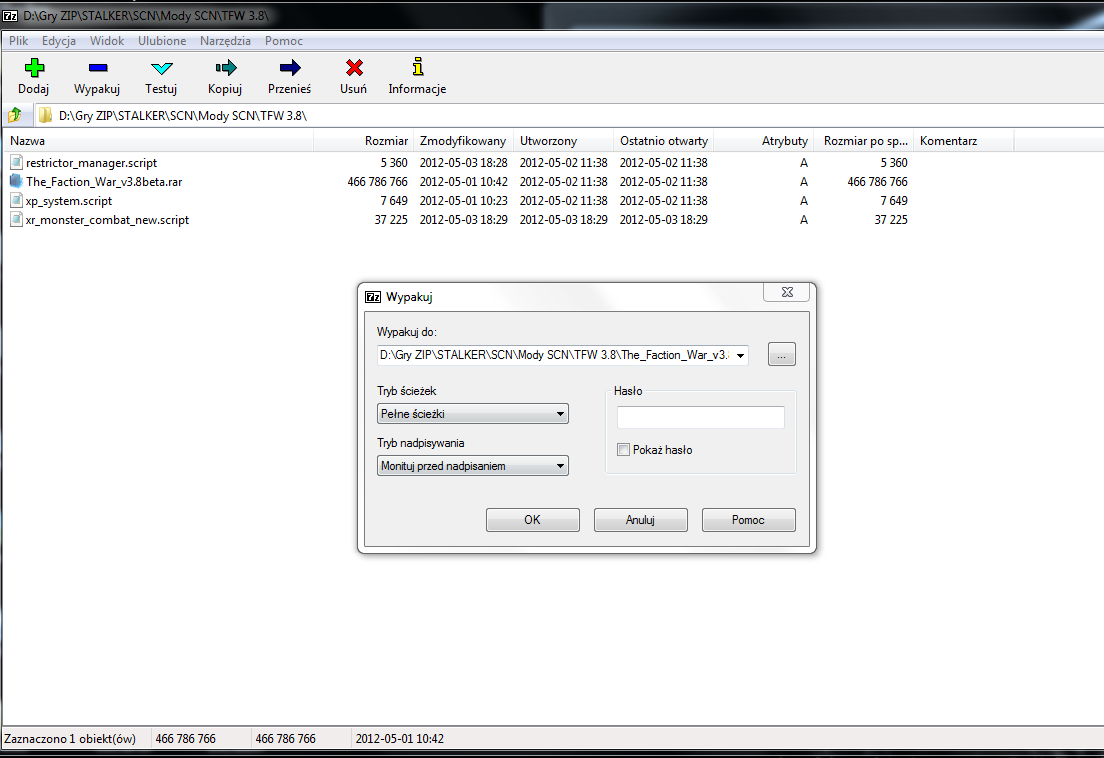Image resolution: width=1104 pixels, height=758 pixels.
Task: Click modified date 2012-05-01 10:23
Action: tap(463, 201)
